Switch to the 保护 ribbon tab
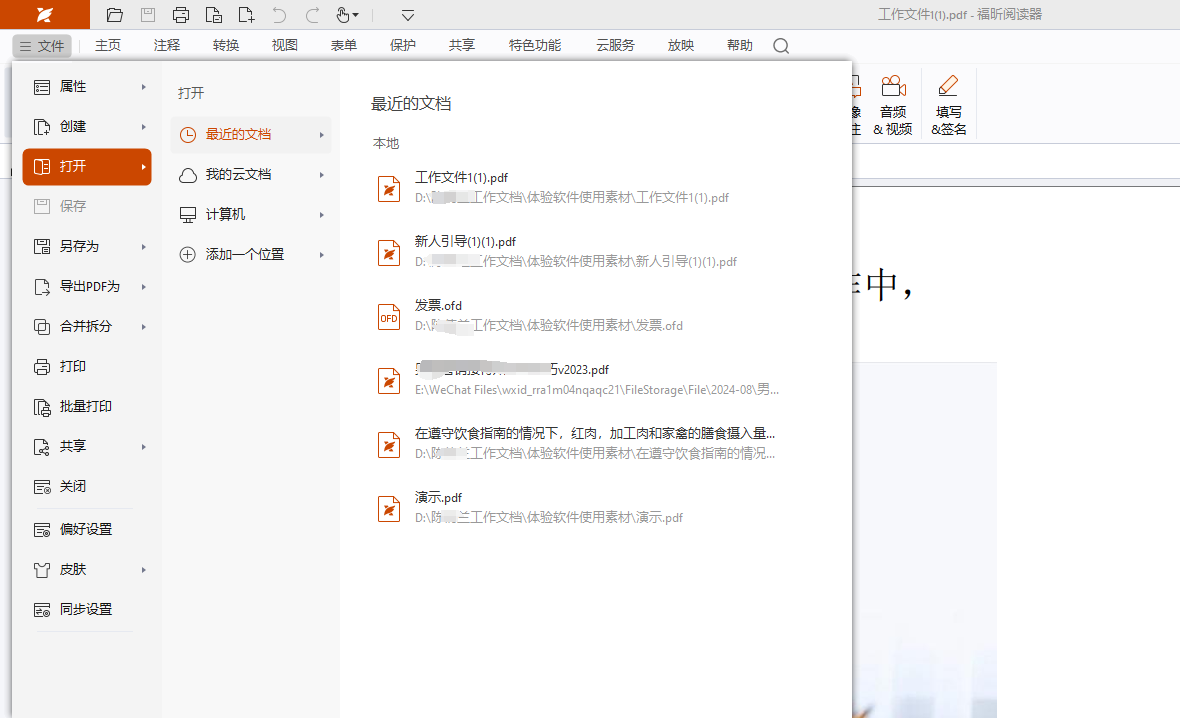Viewport: 1180px width, 718px height. tap(403, 46)
